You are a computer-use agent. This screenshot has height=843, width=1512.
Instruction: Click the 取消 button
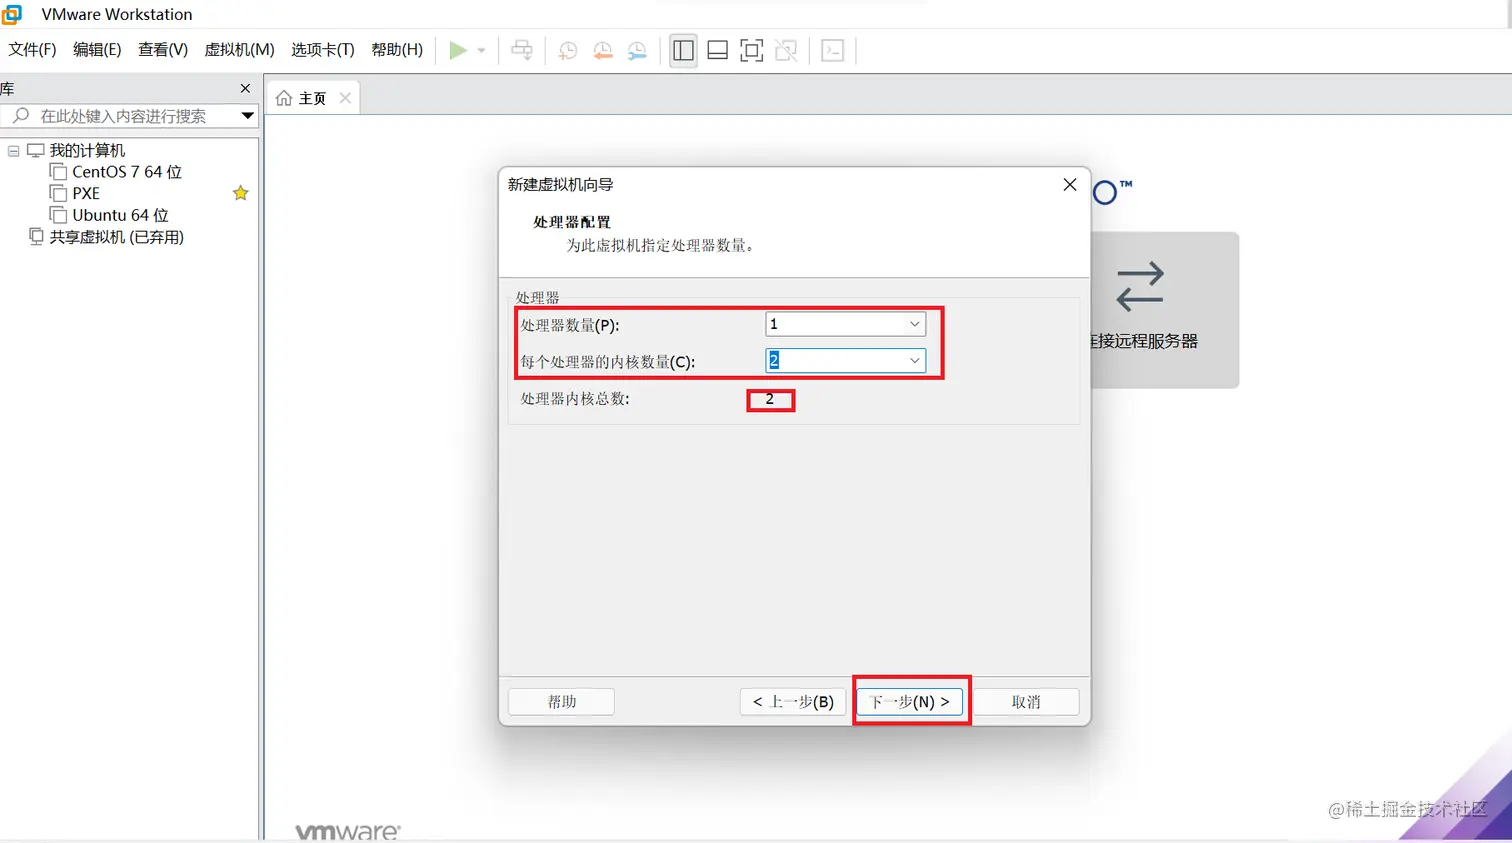pyautogui.click(x=1026, y=702)
